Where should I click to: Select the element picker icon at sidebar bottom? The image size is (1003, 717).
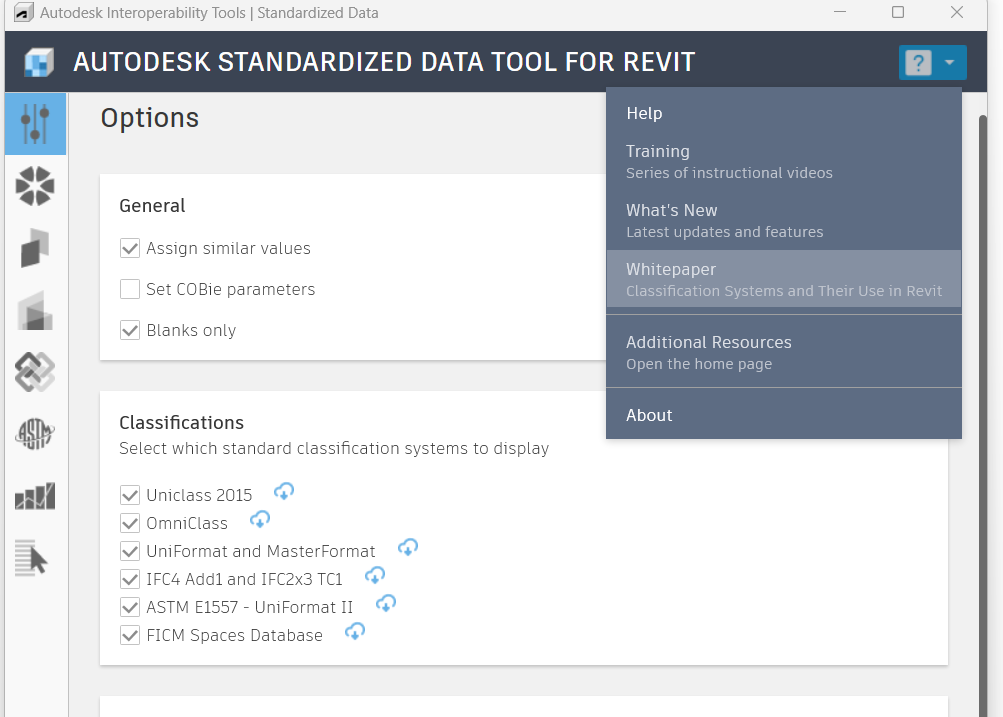(35, 558)
